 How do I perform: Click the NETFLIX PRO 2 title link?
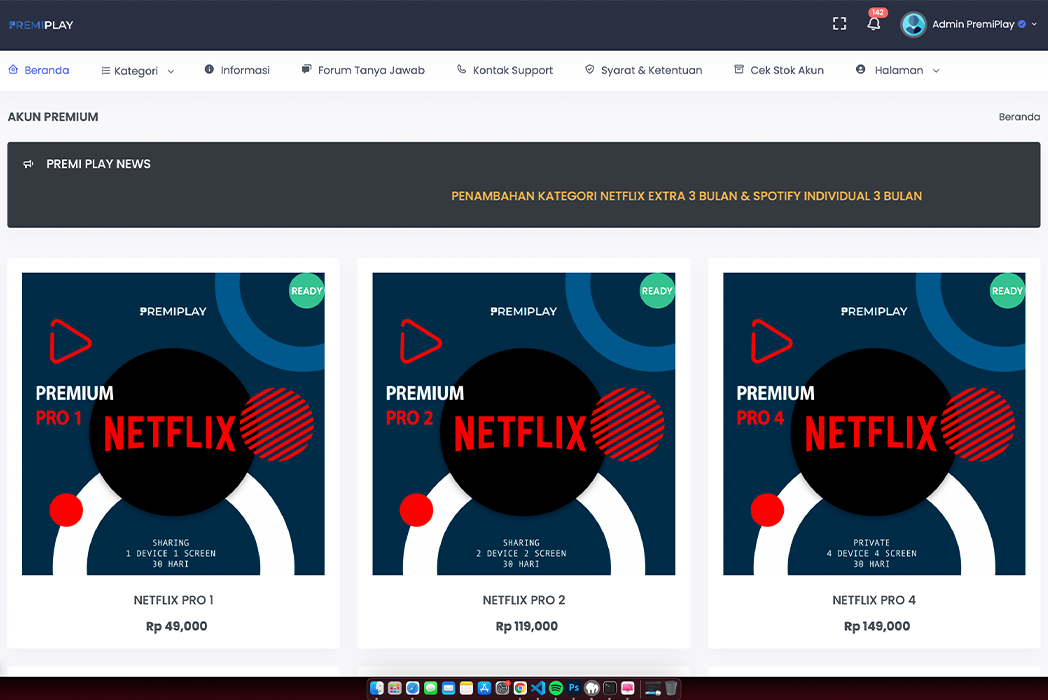524,600
